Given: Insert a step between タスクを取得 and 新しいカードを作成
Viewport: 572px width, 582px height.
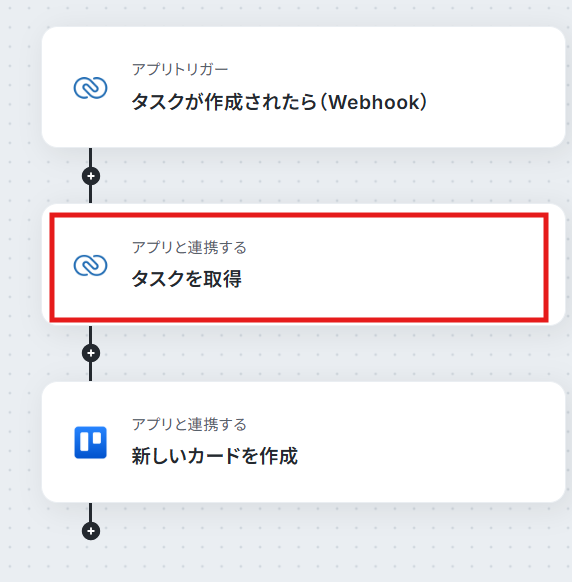Looking at the screenshot, I should (x=91, y=353).
